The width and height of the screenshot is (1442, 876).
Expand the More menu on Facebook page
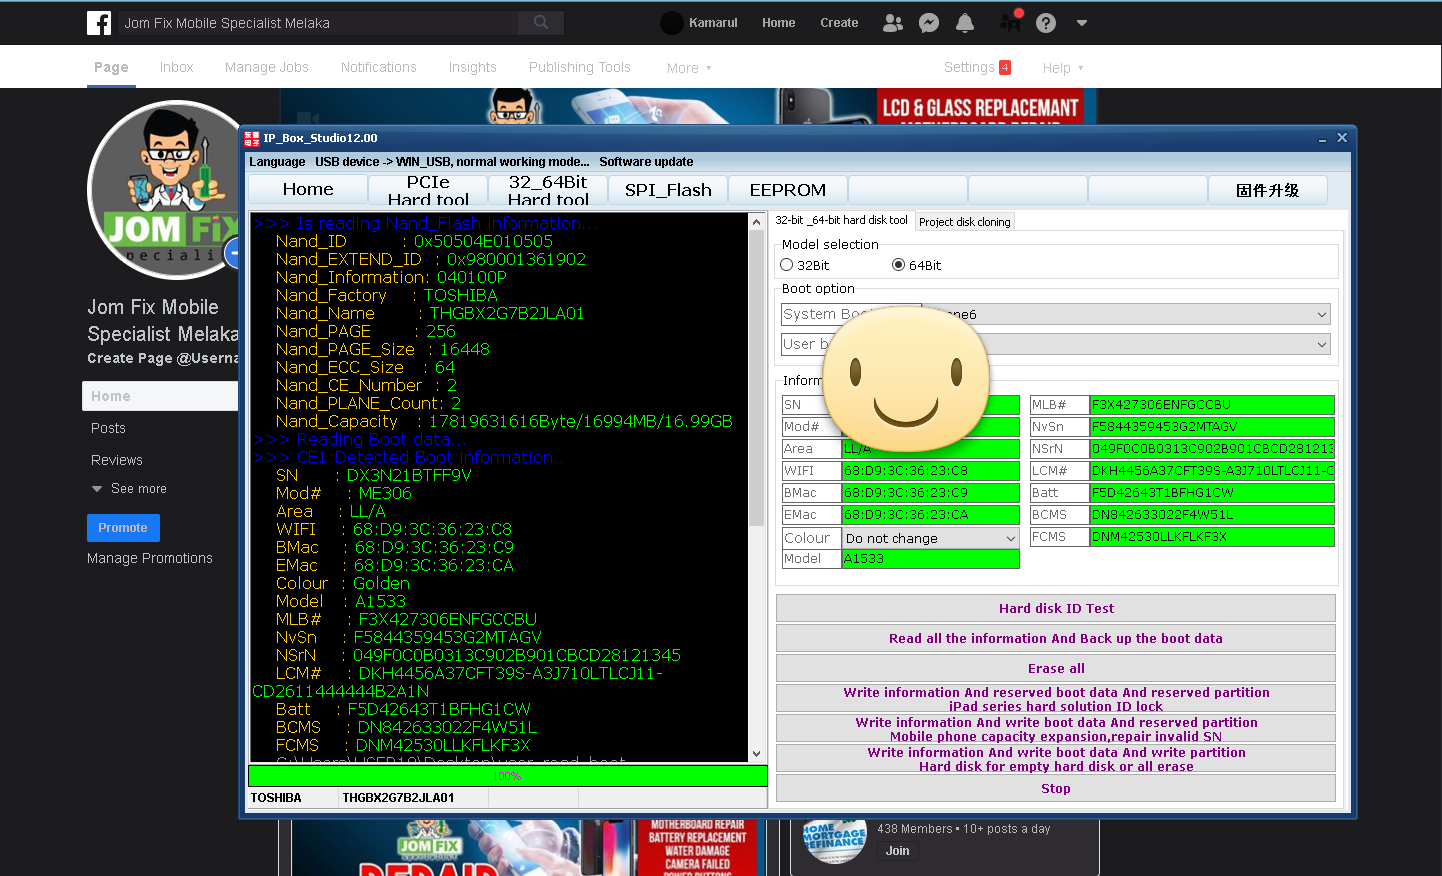coord(689,68)
